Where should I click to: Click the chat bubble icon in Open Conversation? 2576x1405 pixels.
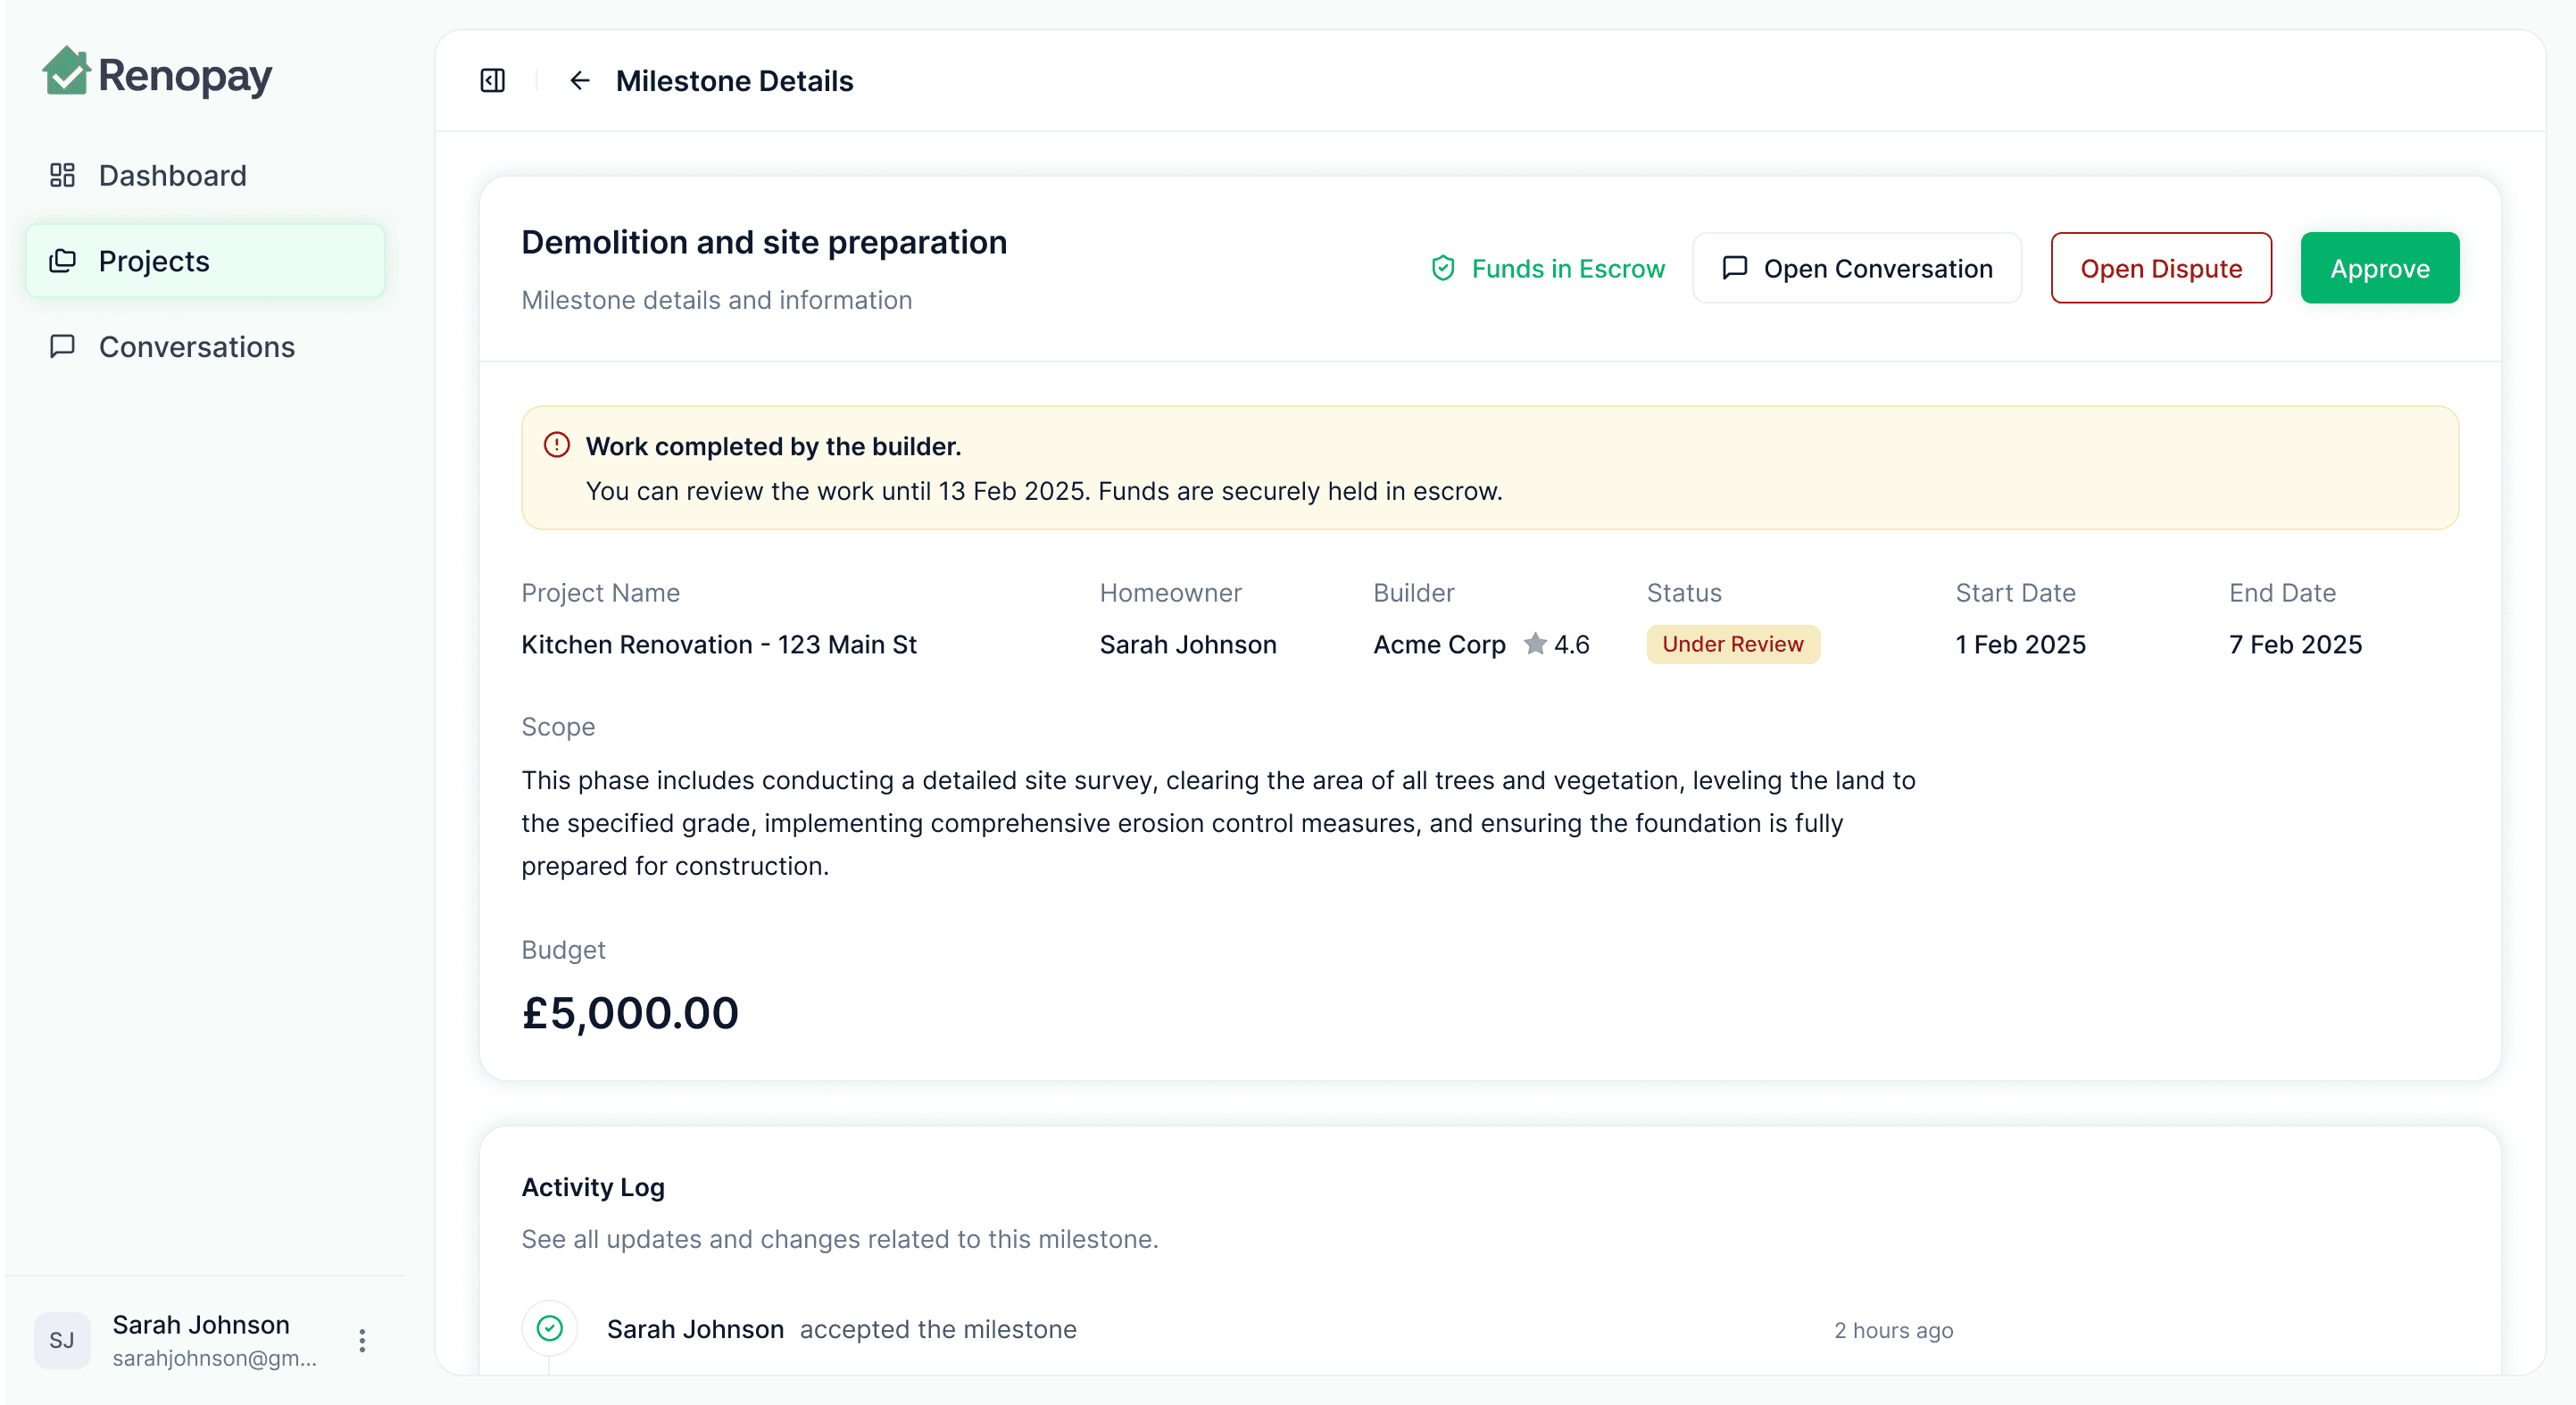click(1735, 268)
